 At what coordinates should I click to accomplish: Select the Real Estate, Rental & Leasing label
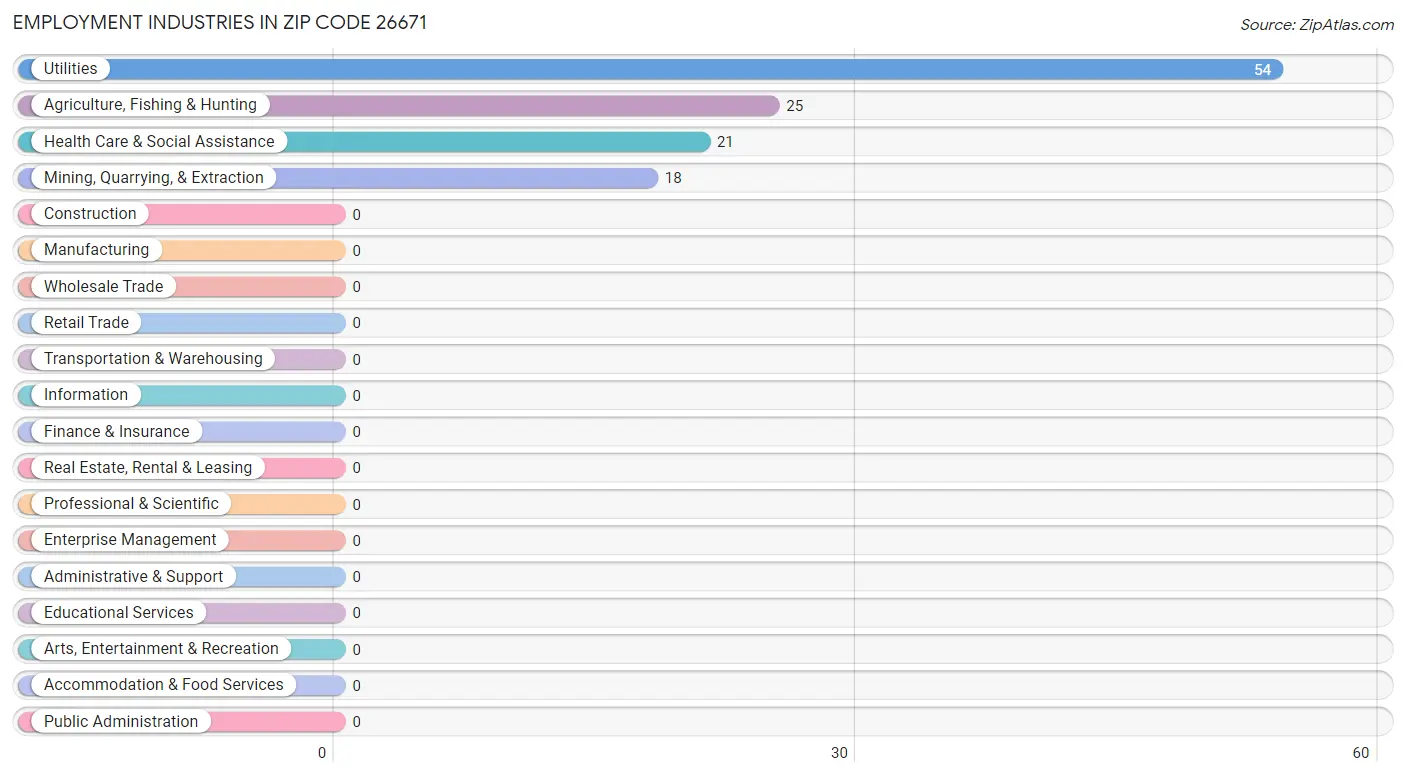pos(148,467)
